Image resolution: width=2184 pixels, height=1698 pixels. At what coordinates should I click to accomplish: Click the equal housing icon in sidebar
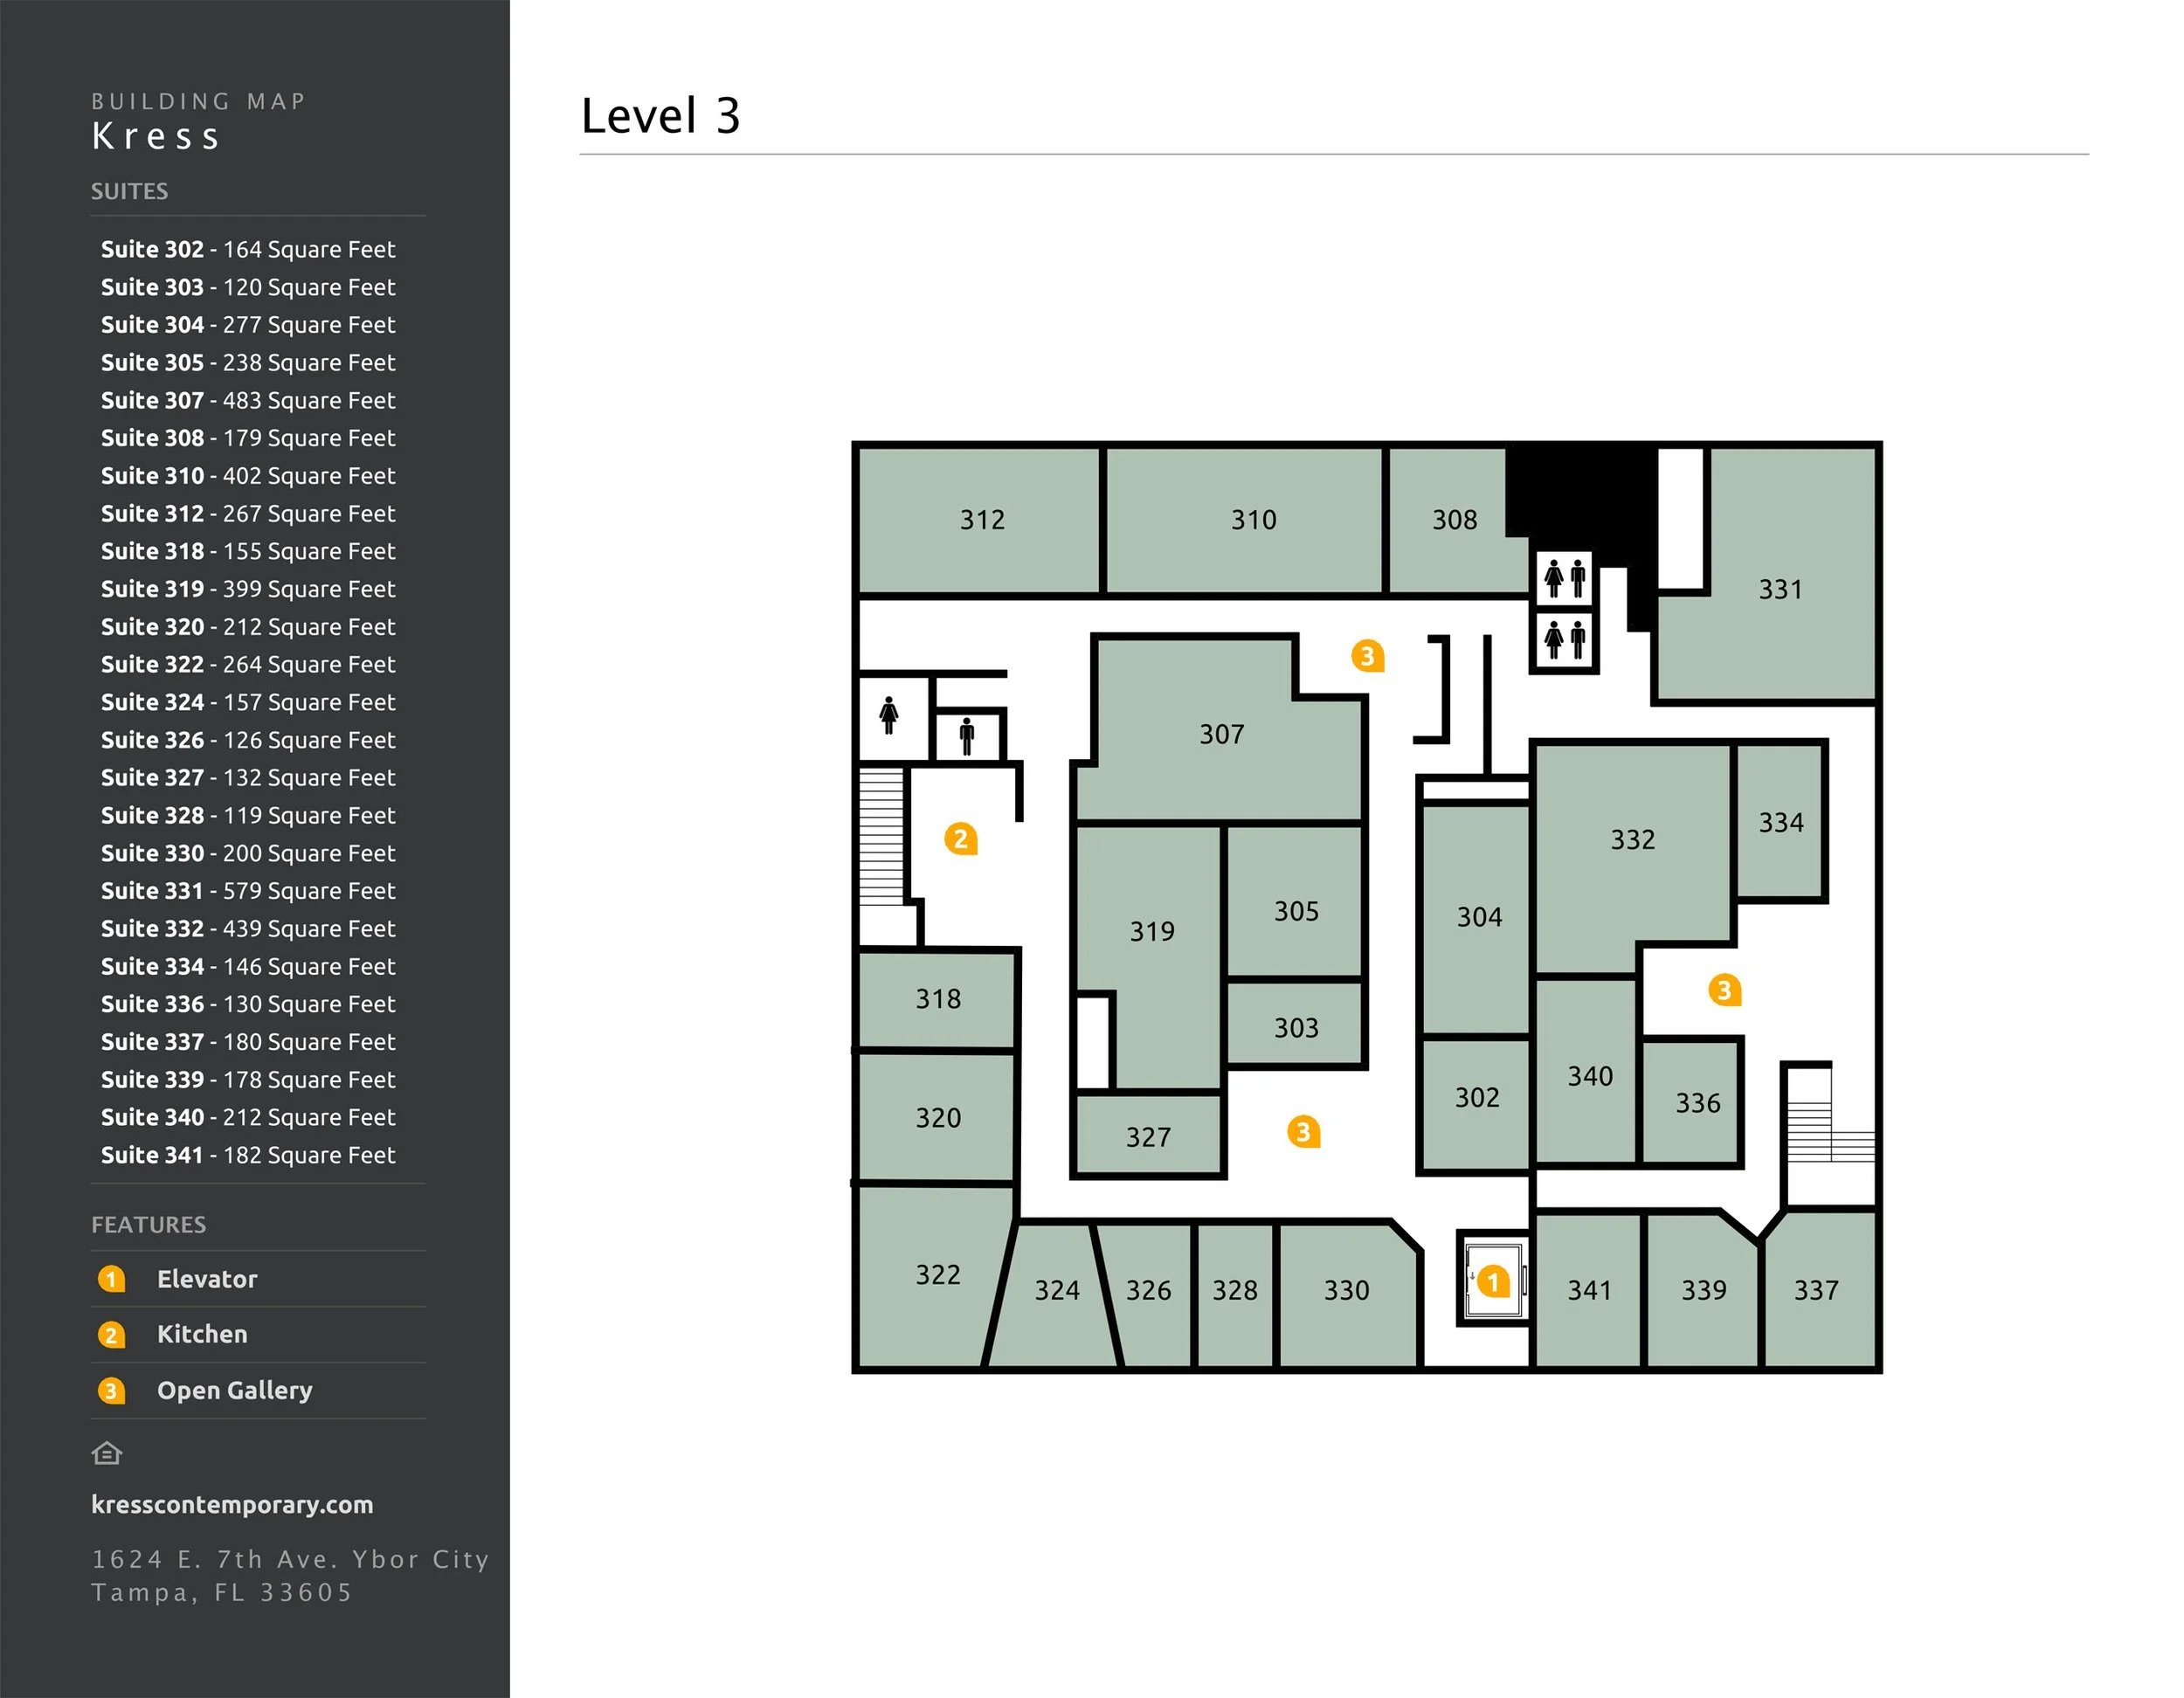pyautogui.click(x=107, y=1453)
